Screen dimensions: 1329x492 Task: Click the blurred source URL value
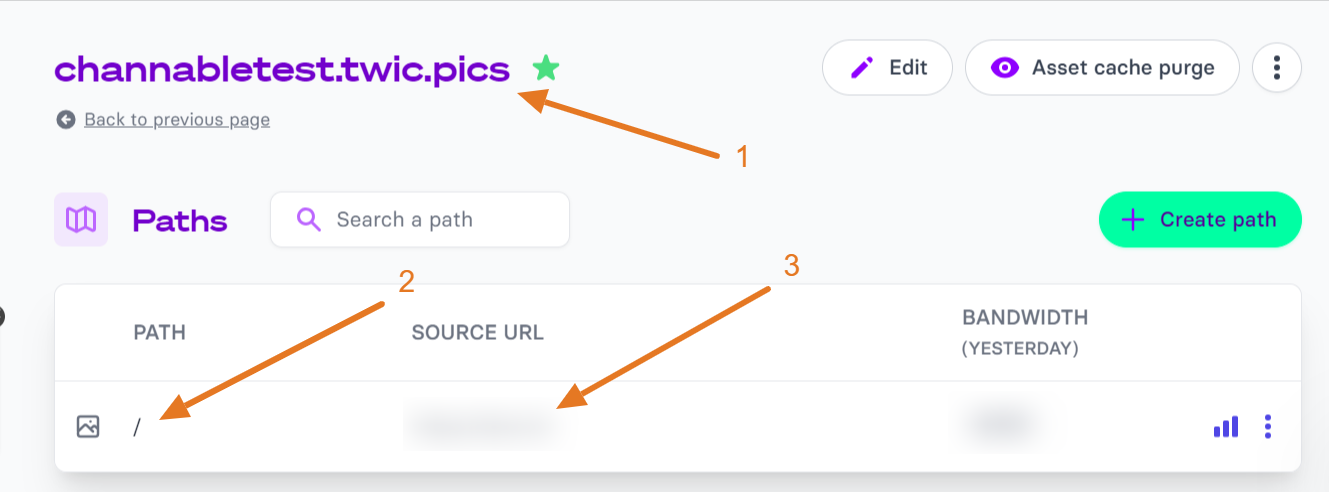point(479,427)
